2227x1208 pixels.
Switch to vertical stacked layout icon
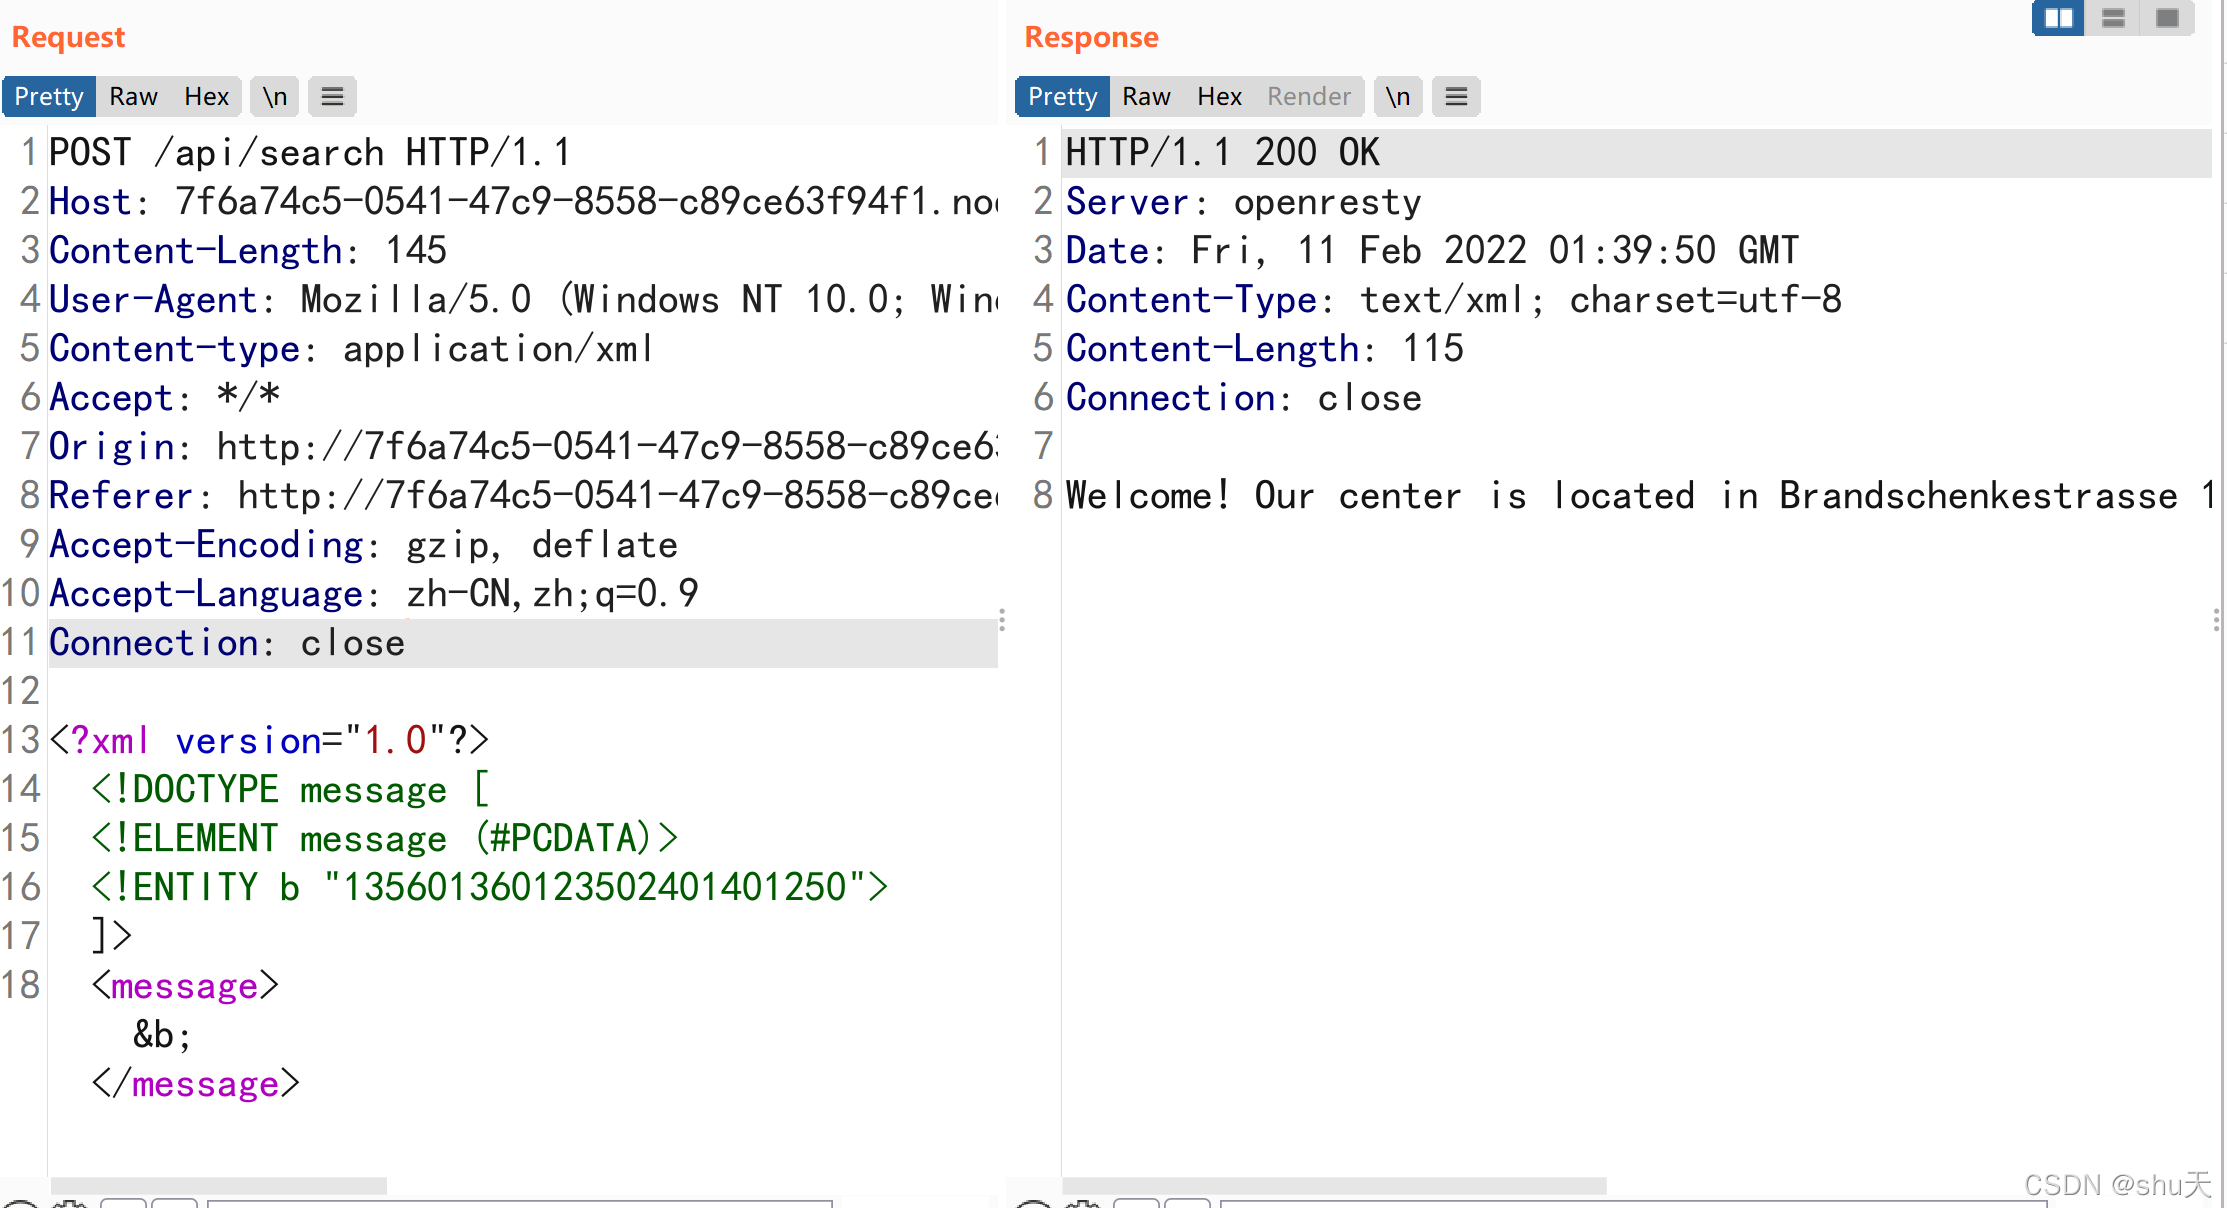tap(2113, 18)
